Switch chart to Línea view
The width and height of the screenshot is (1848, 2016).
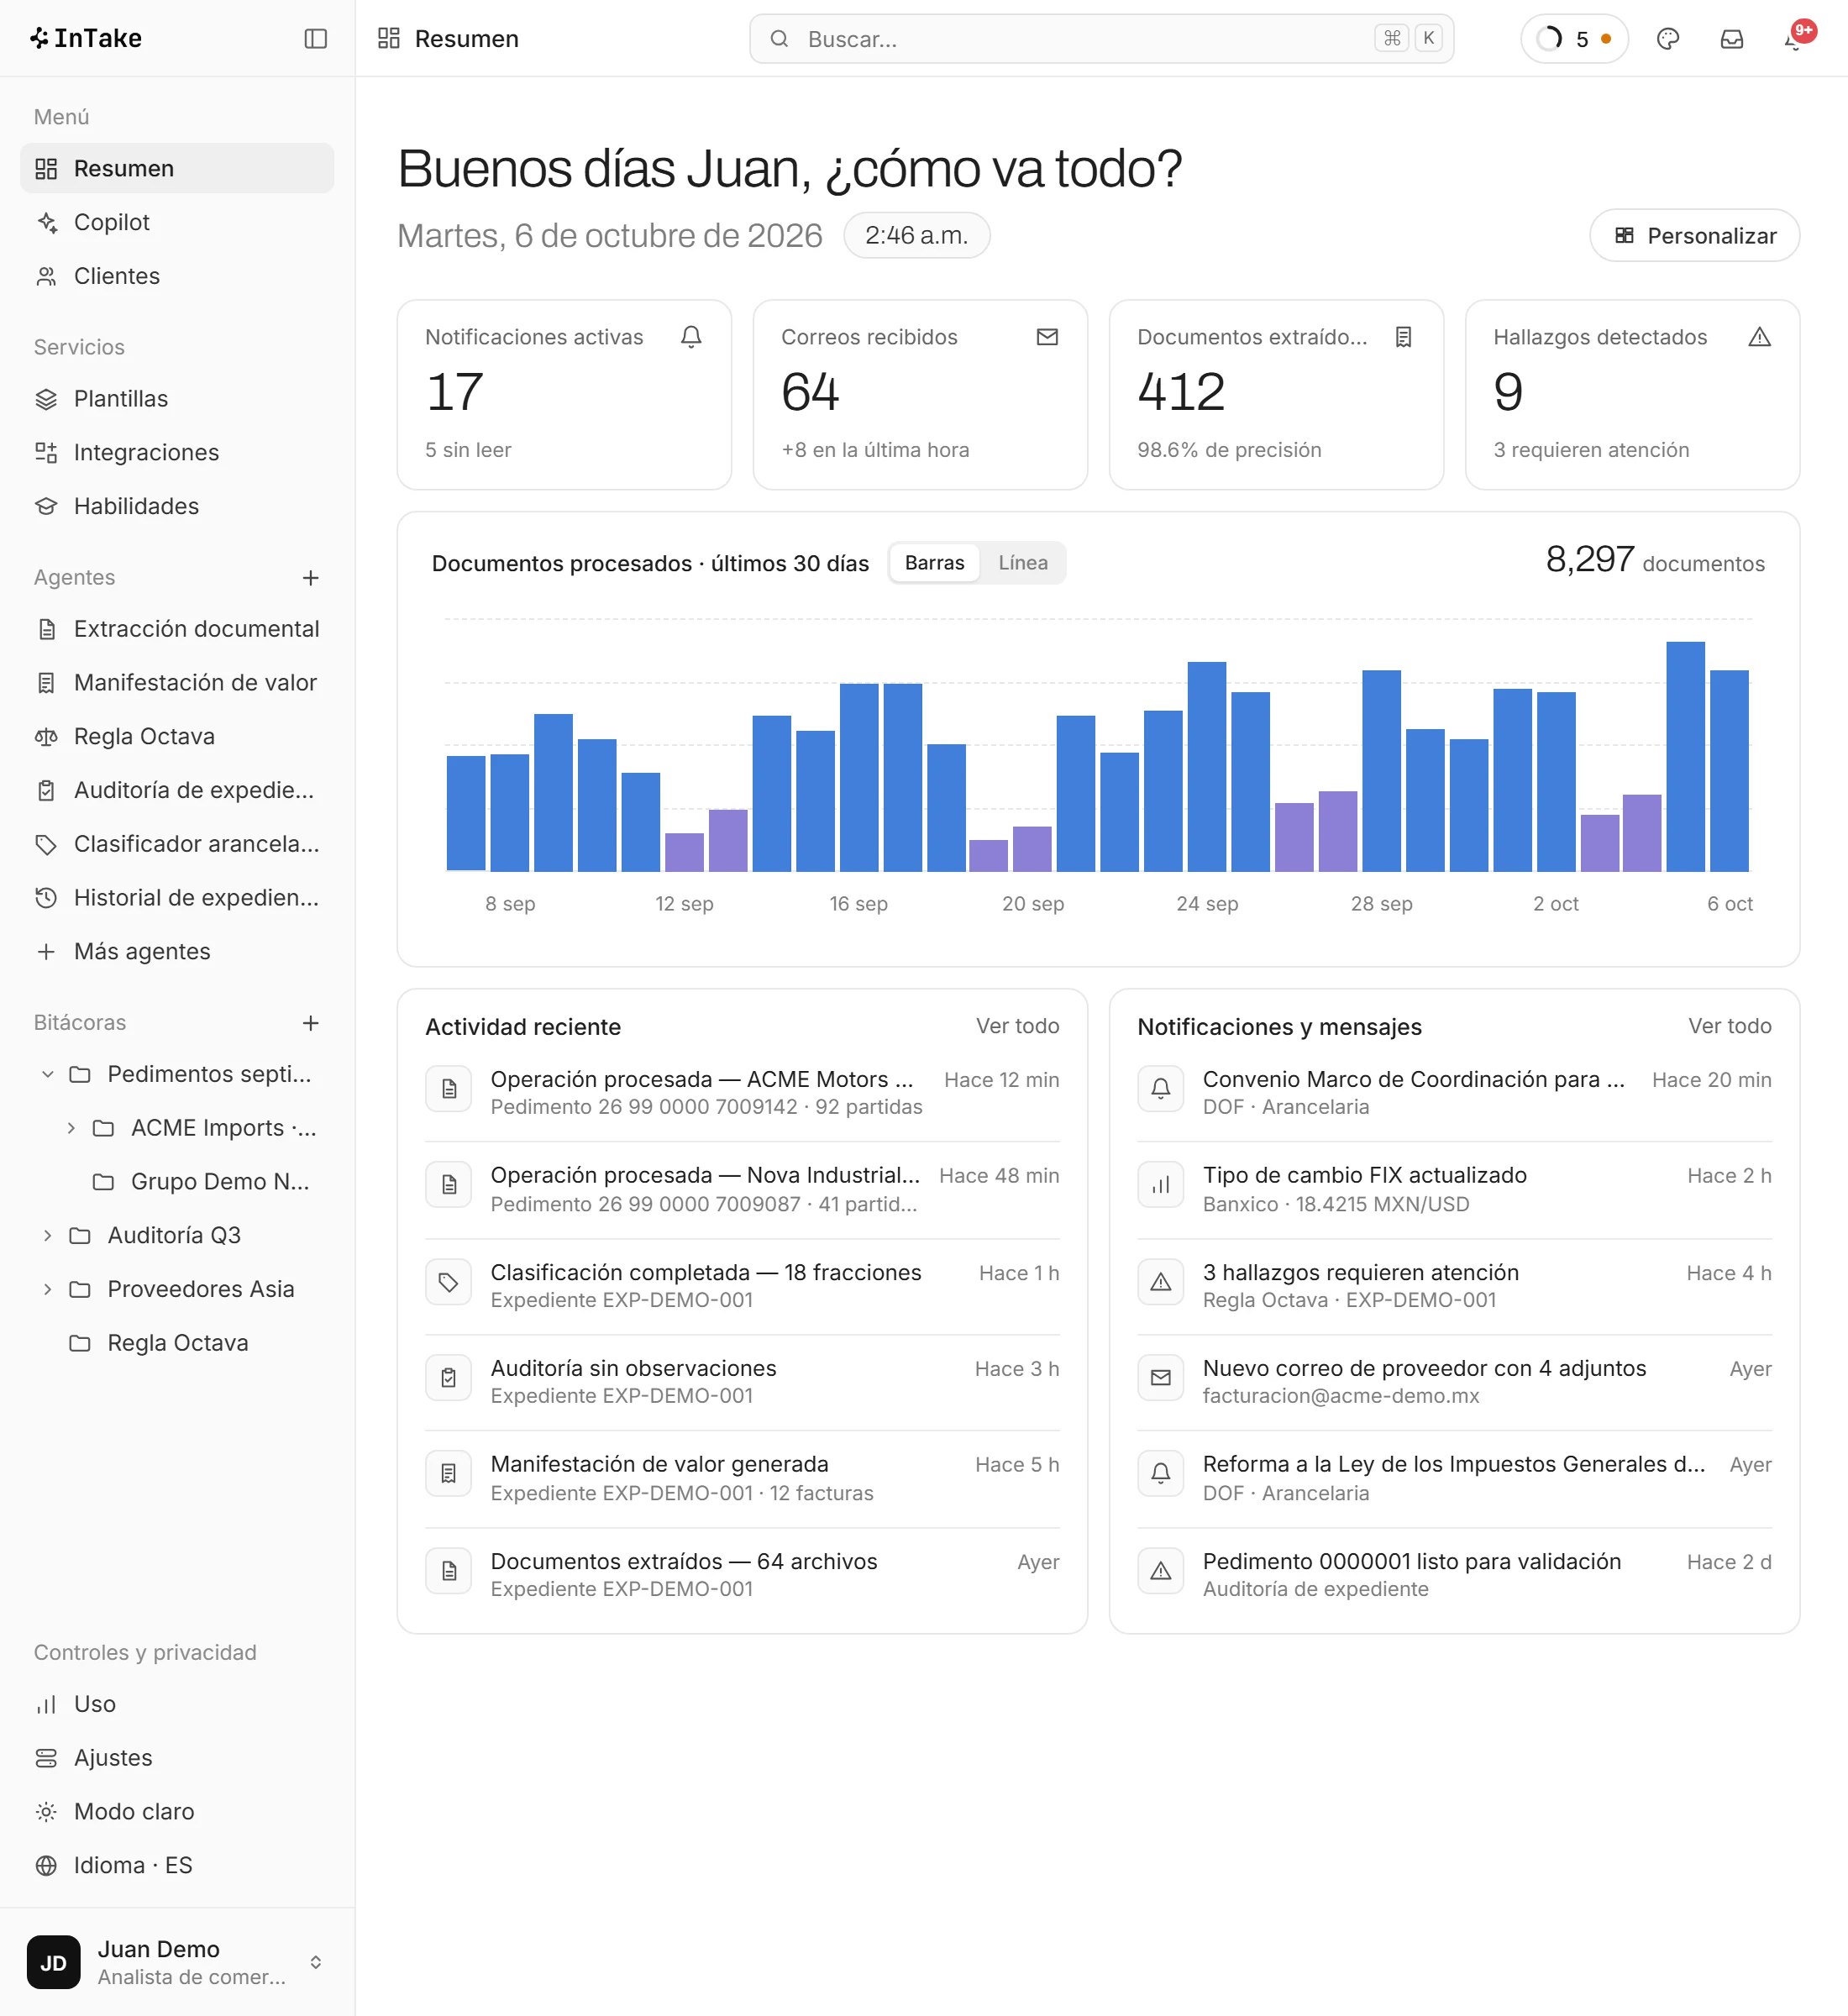(x=1023, y=563)
